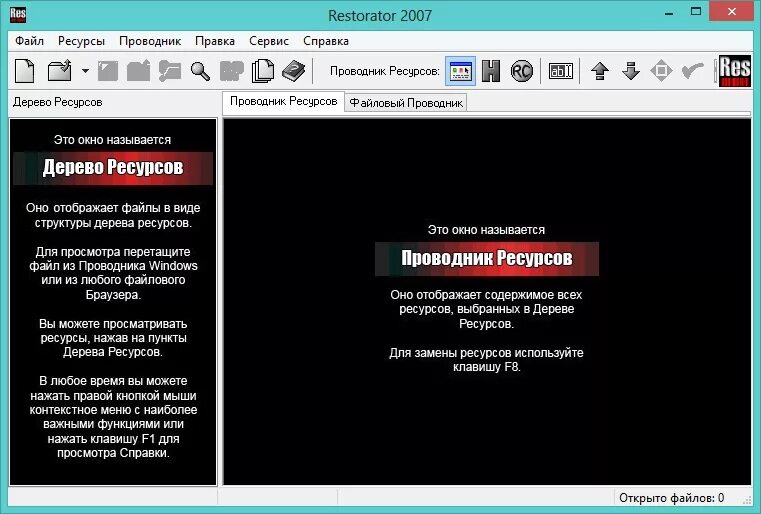Switch to Hex view mode (H icon)
Image resolution: width=761 pixels, height=514 pixels.
coord(491,71)
